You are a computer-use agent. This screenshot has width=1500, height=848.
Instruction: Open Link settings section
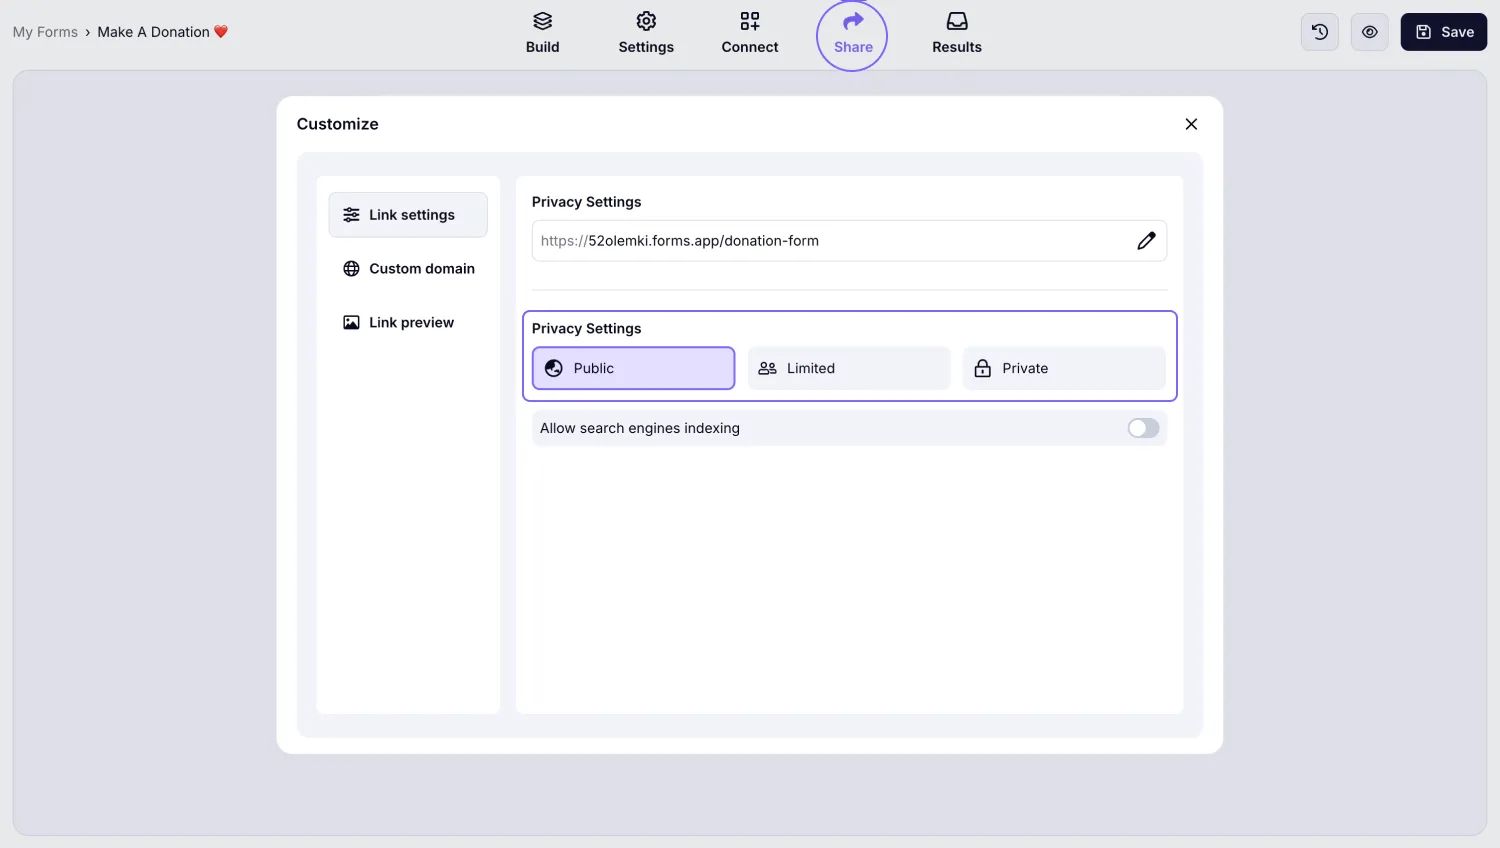click(408, 215)
